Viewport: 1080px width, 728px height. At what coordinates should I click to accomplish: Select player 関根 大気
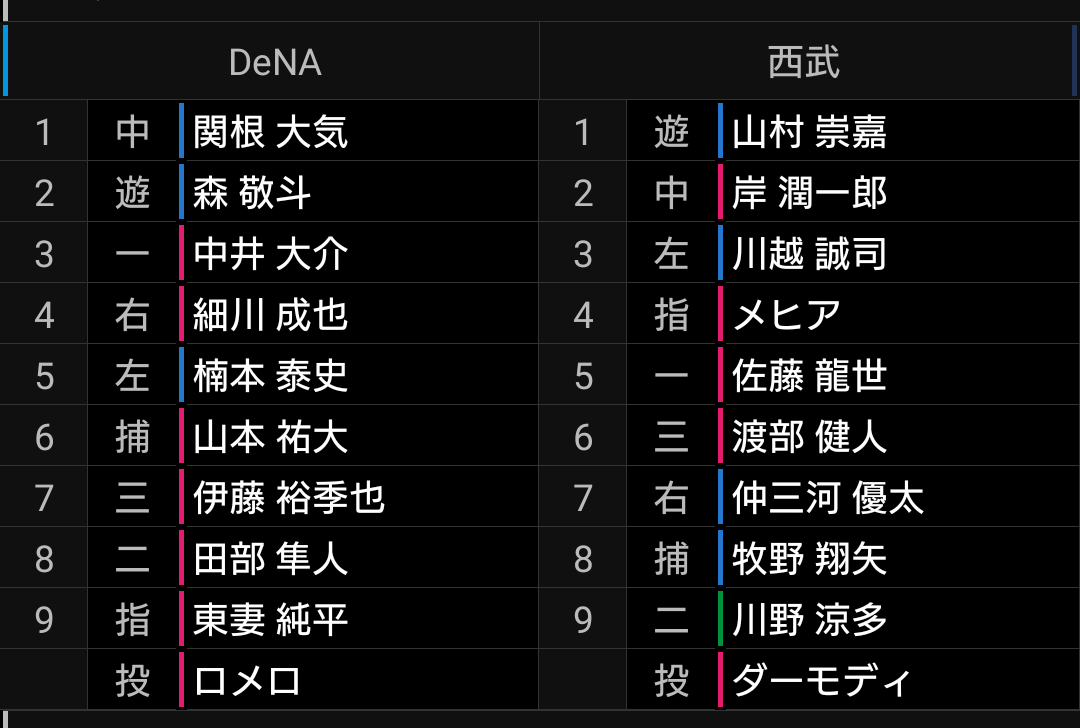coord(270,132)
